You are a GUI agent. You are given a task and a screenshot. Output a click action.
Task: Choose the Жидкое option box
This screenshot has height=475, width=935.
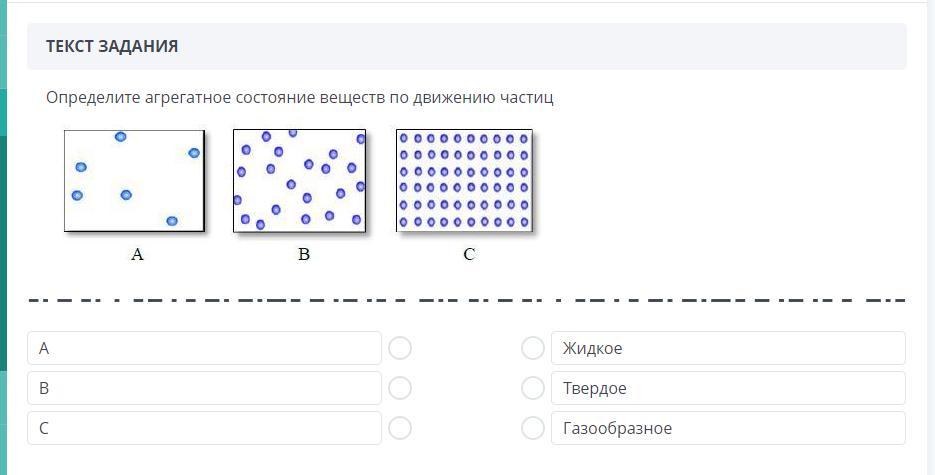point(727,348)
